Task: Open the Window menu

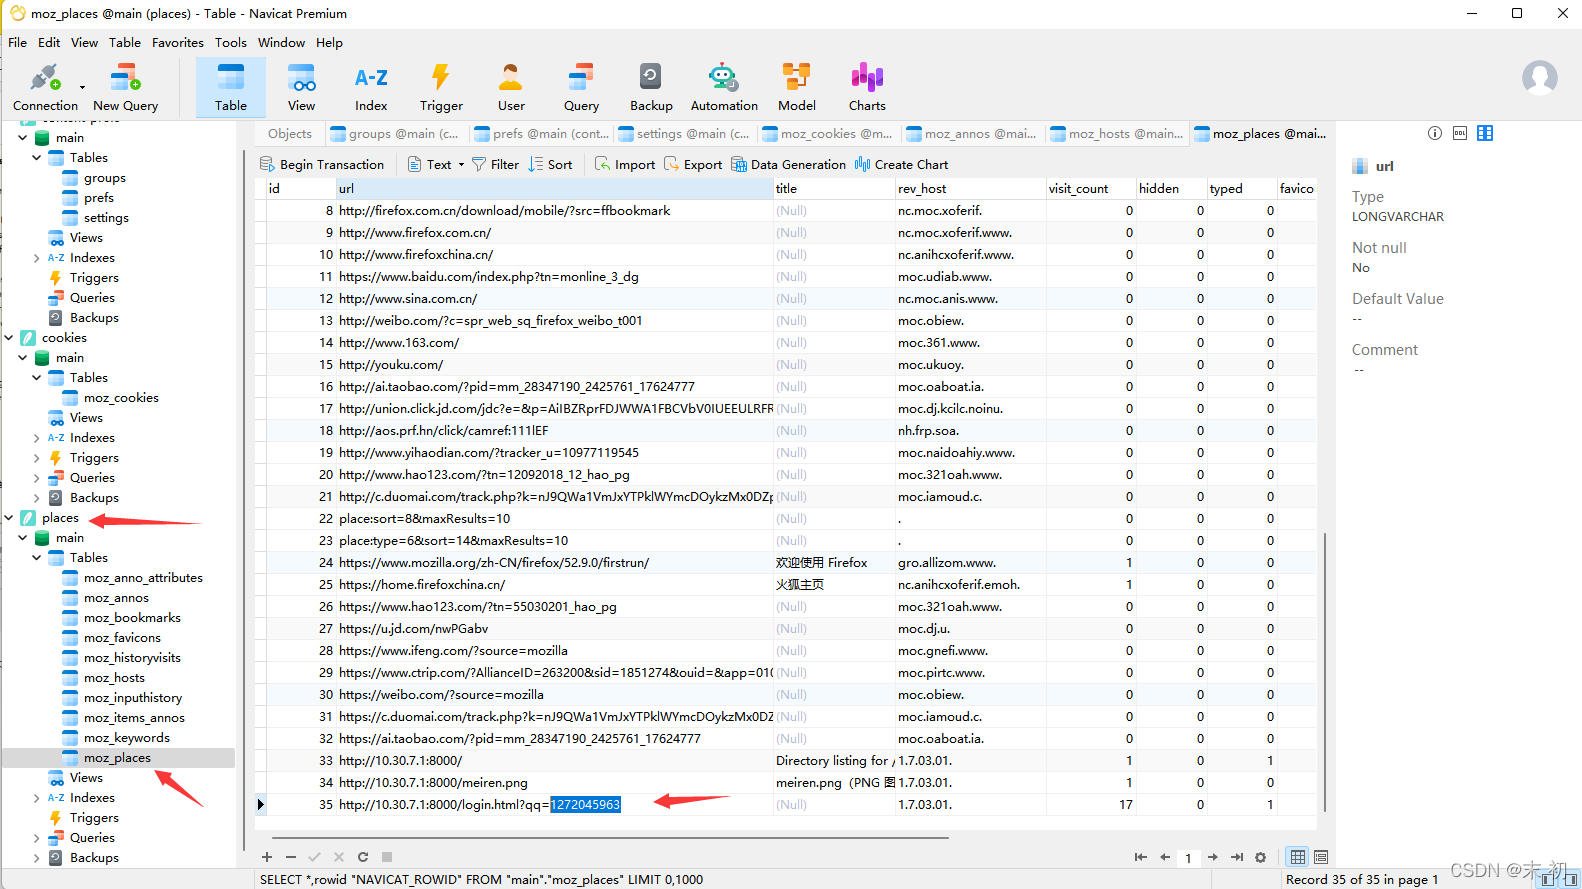Action: [281, 42]
